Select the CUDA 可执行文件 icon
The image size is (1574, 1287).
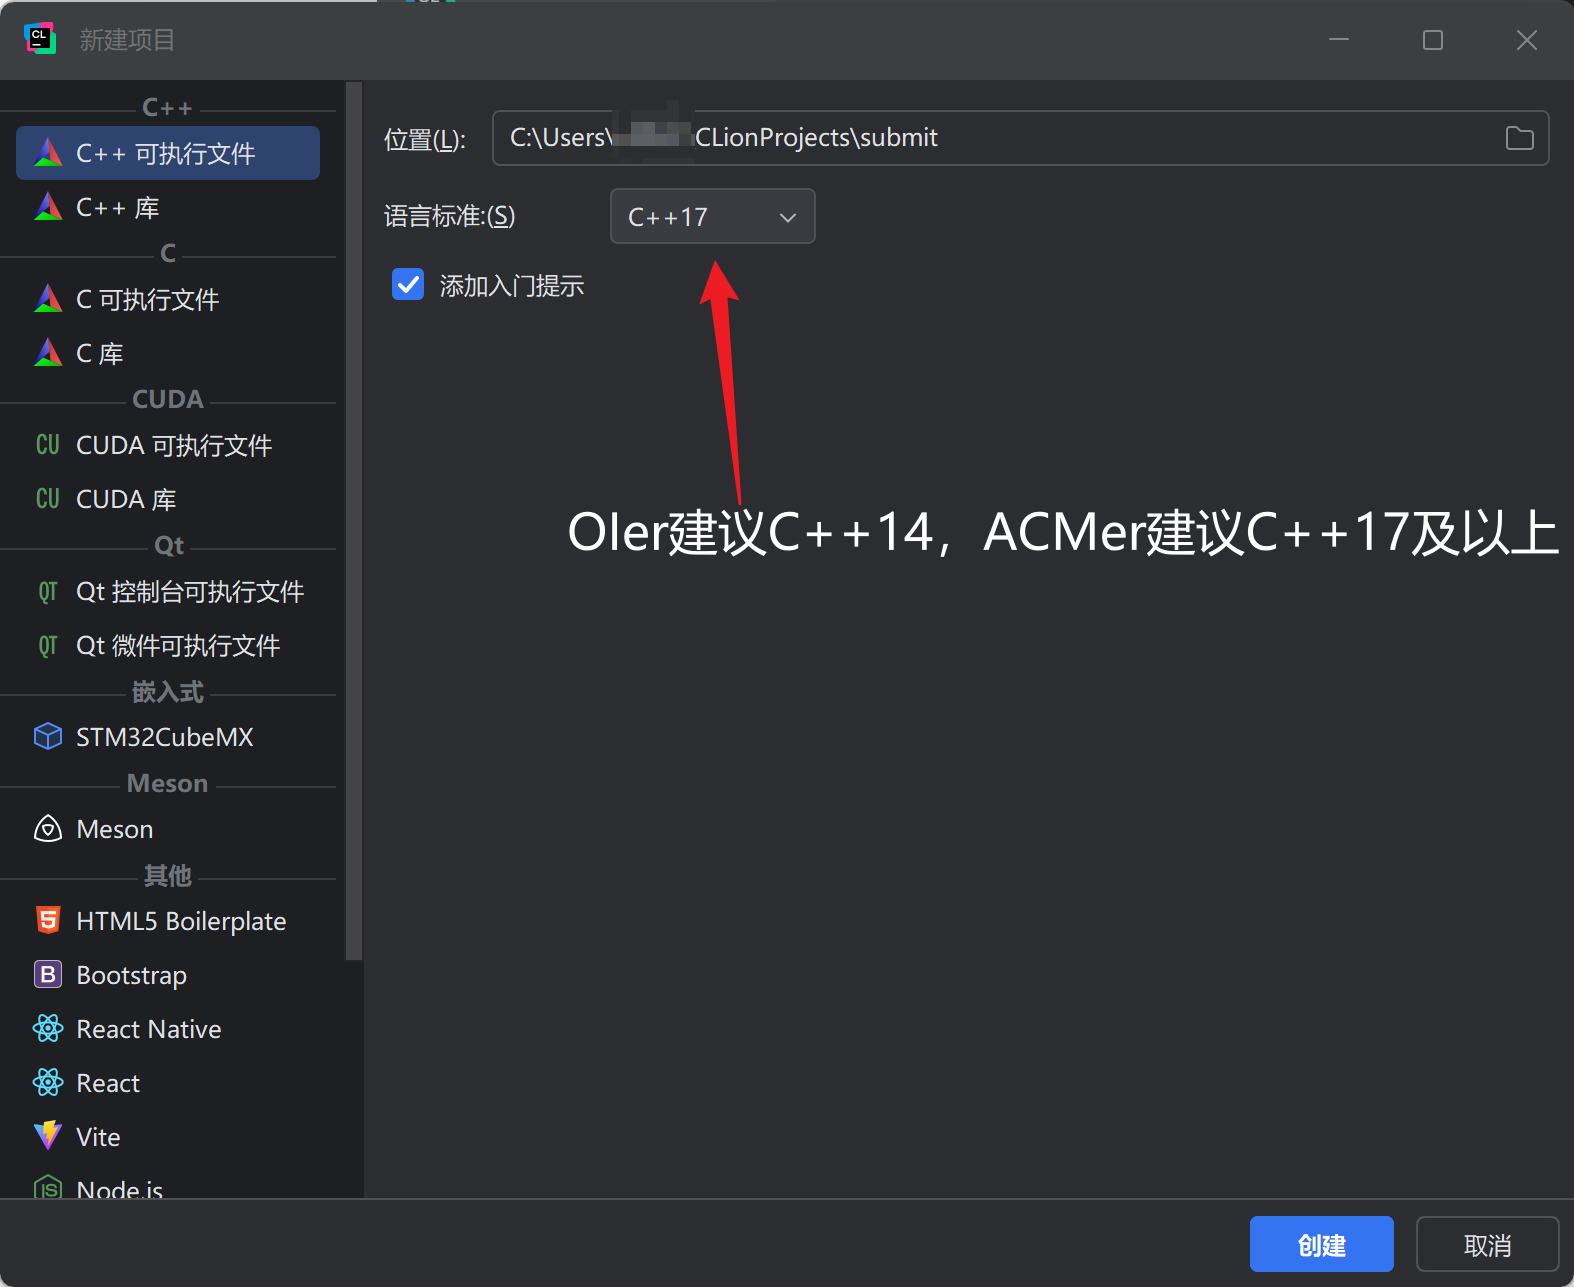[x=48, y=445]
